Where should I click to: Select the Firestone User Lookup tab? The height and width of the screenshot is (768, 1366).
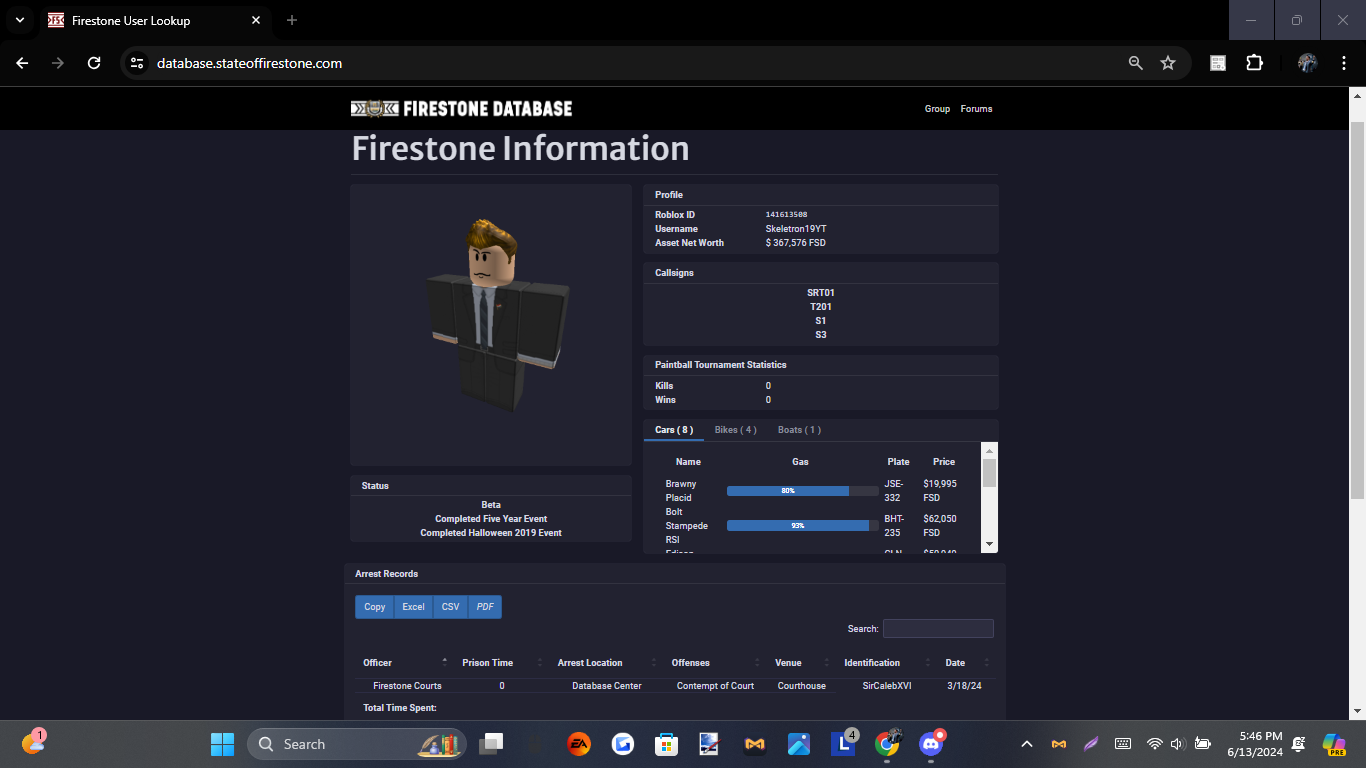coord(154,20)
